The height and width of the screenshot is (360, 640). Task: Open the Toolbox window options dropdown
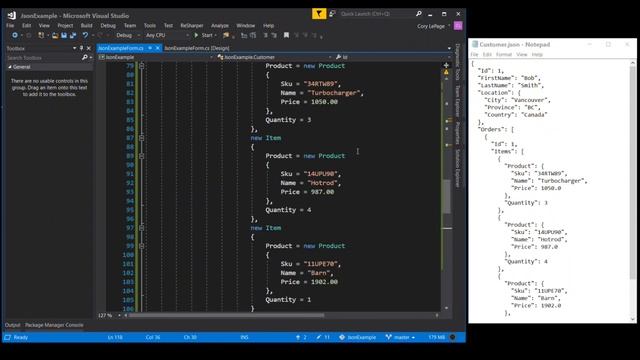click(74, 48)
